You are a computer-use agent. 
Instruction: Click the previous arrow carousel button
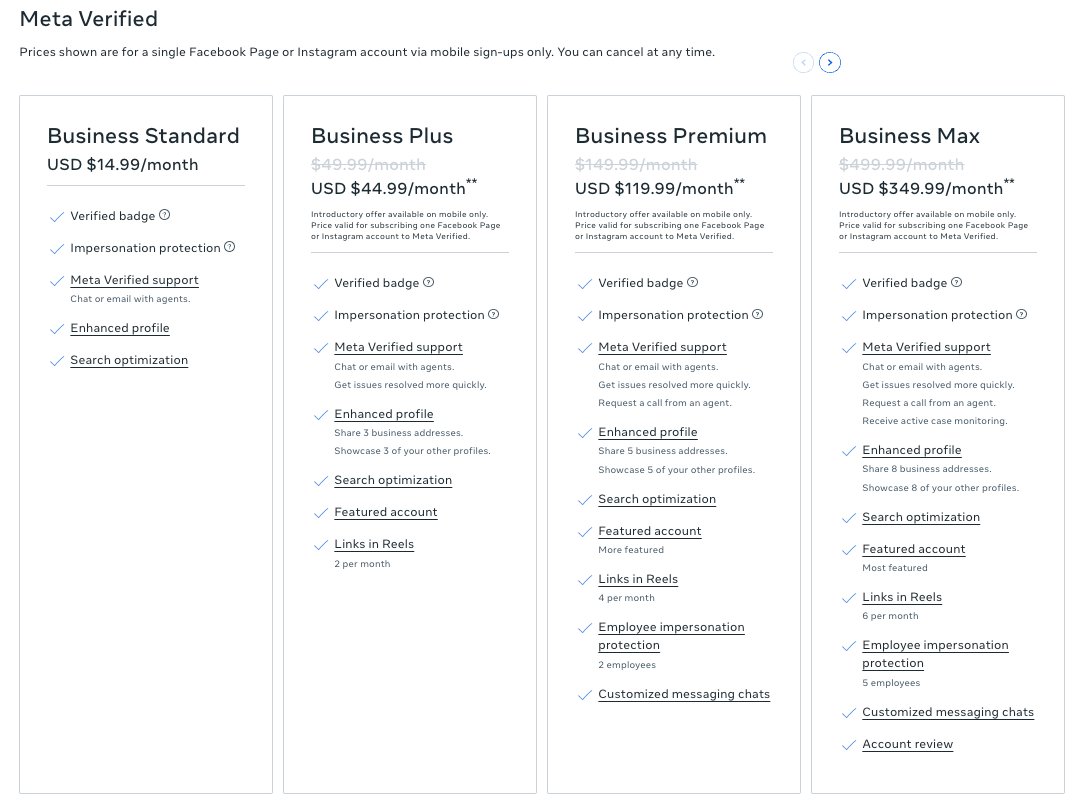click(x=803, y=63)
